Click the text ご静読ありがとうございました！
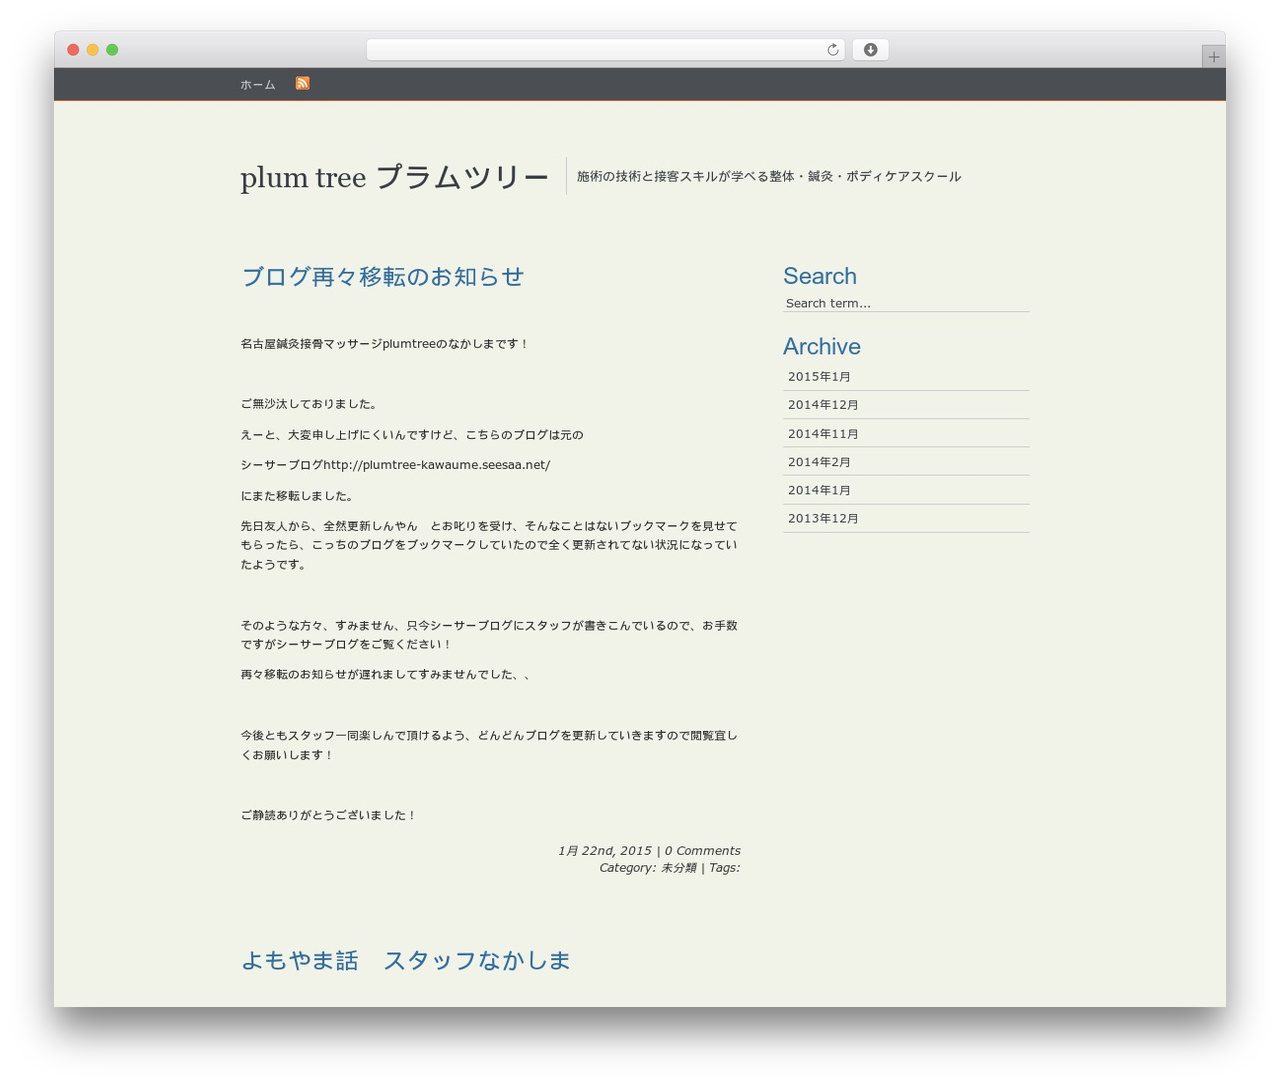 coord(328,815)
